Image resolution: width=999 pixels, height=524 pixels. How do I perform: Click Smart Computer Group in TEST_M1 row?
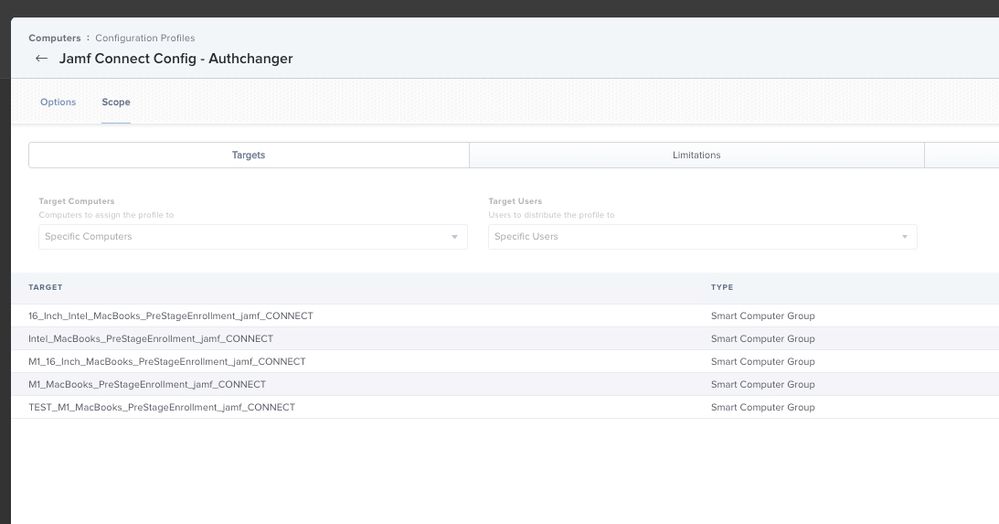coord(763,408)
